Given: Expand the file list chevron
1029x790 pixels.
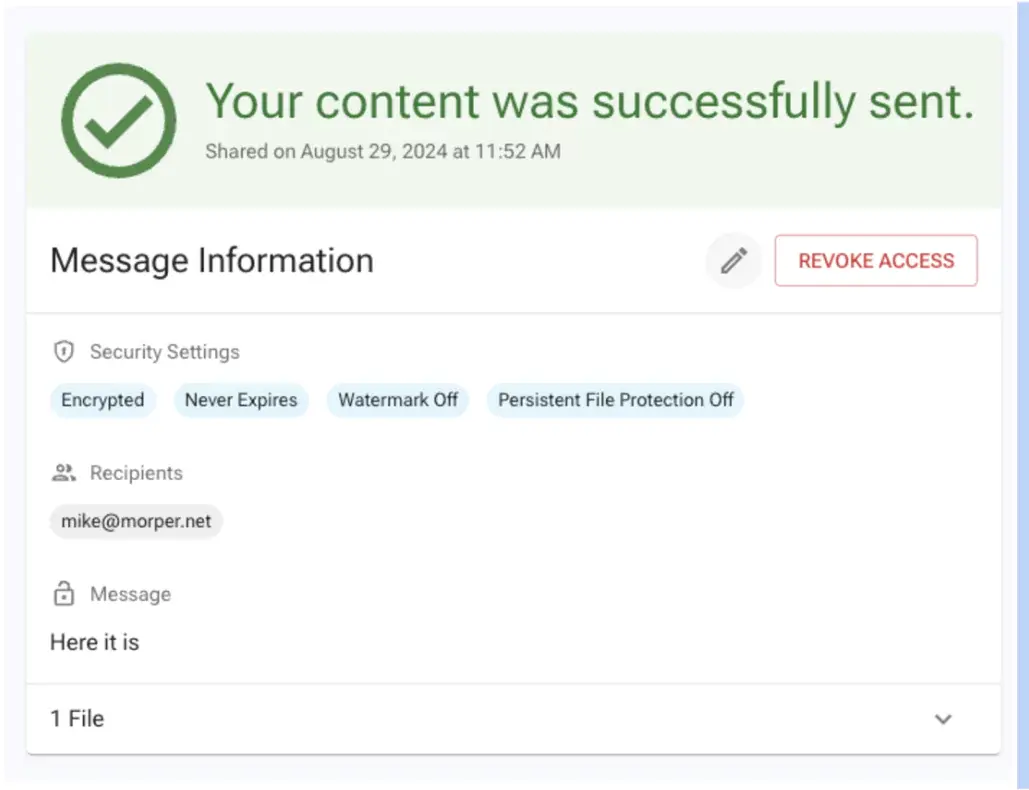Looking at the screenshot, I should coord(943,719).
